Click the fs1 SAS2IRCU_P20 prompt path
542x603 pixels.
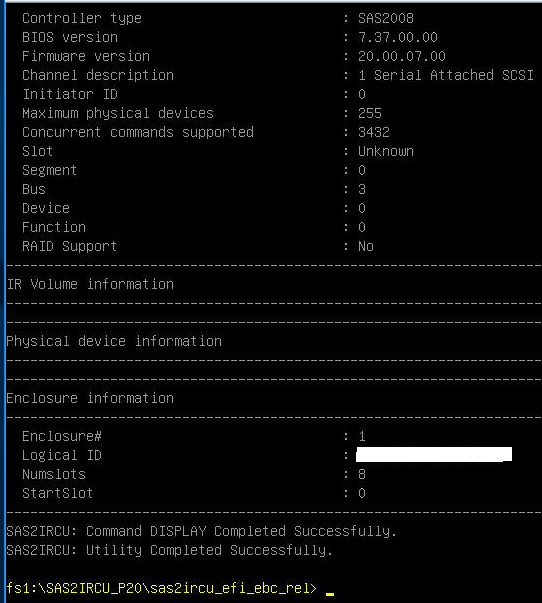point(161,588)
